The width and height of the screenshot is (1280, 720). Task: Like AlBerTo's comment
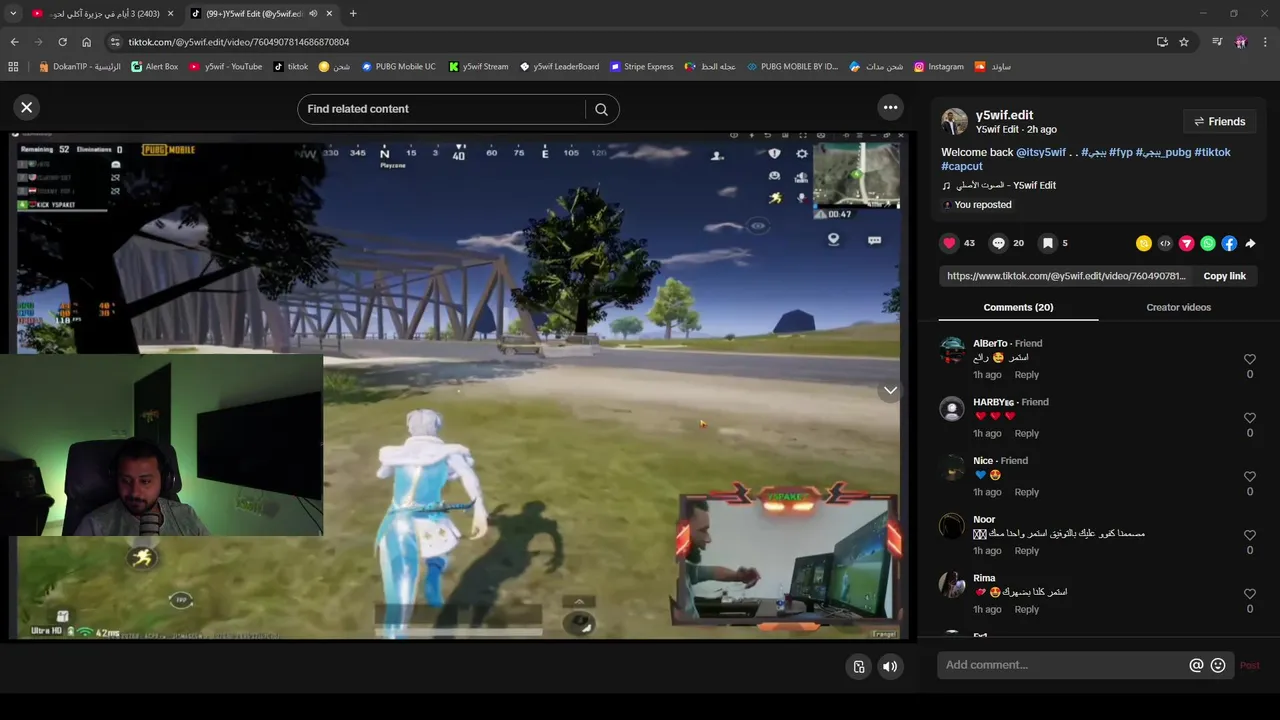[1249, 359]
